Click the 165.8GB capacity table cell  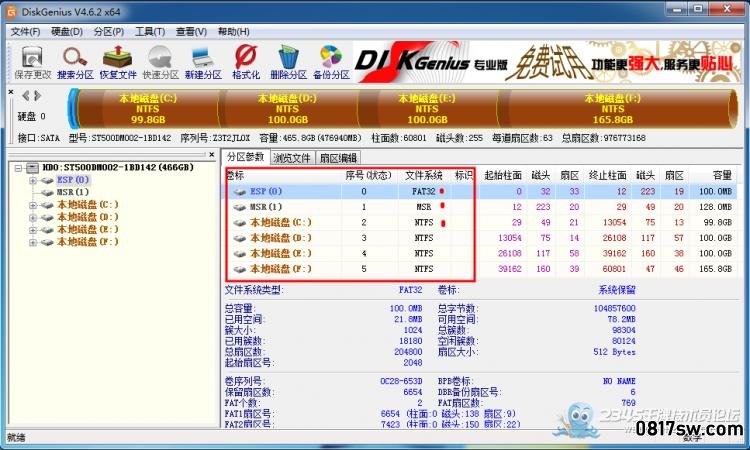[715, 269]
